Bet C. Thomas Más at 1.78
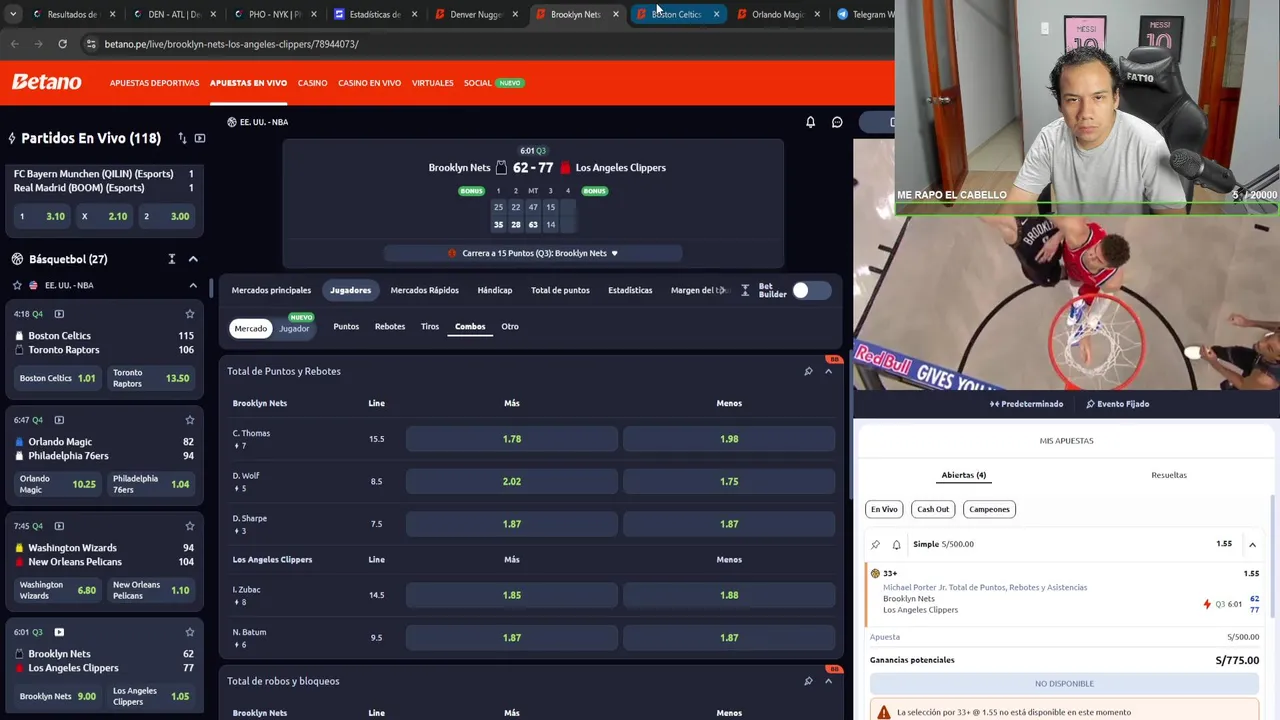This screenshot has width=1280, height=720. [x=512, y=439]
